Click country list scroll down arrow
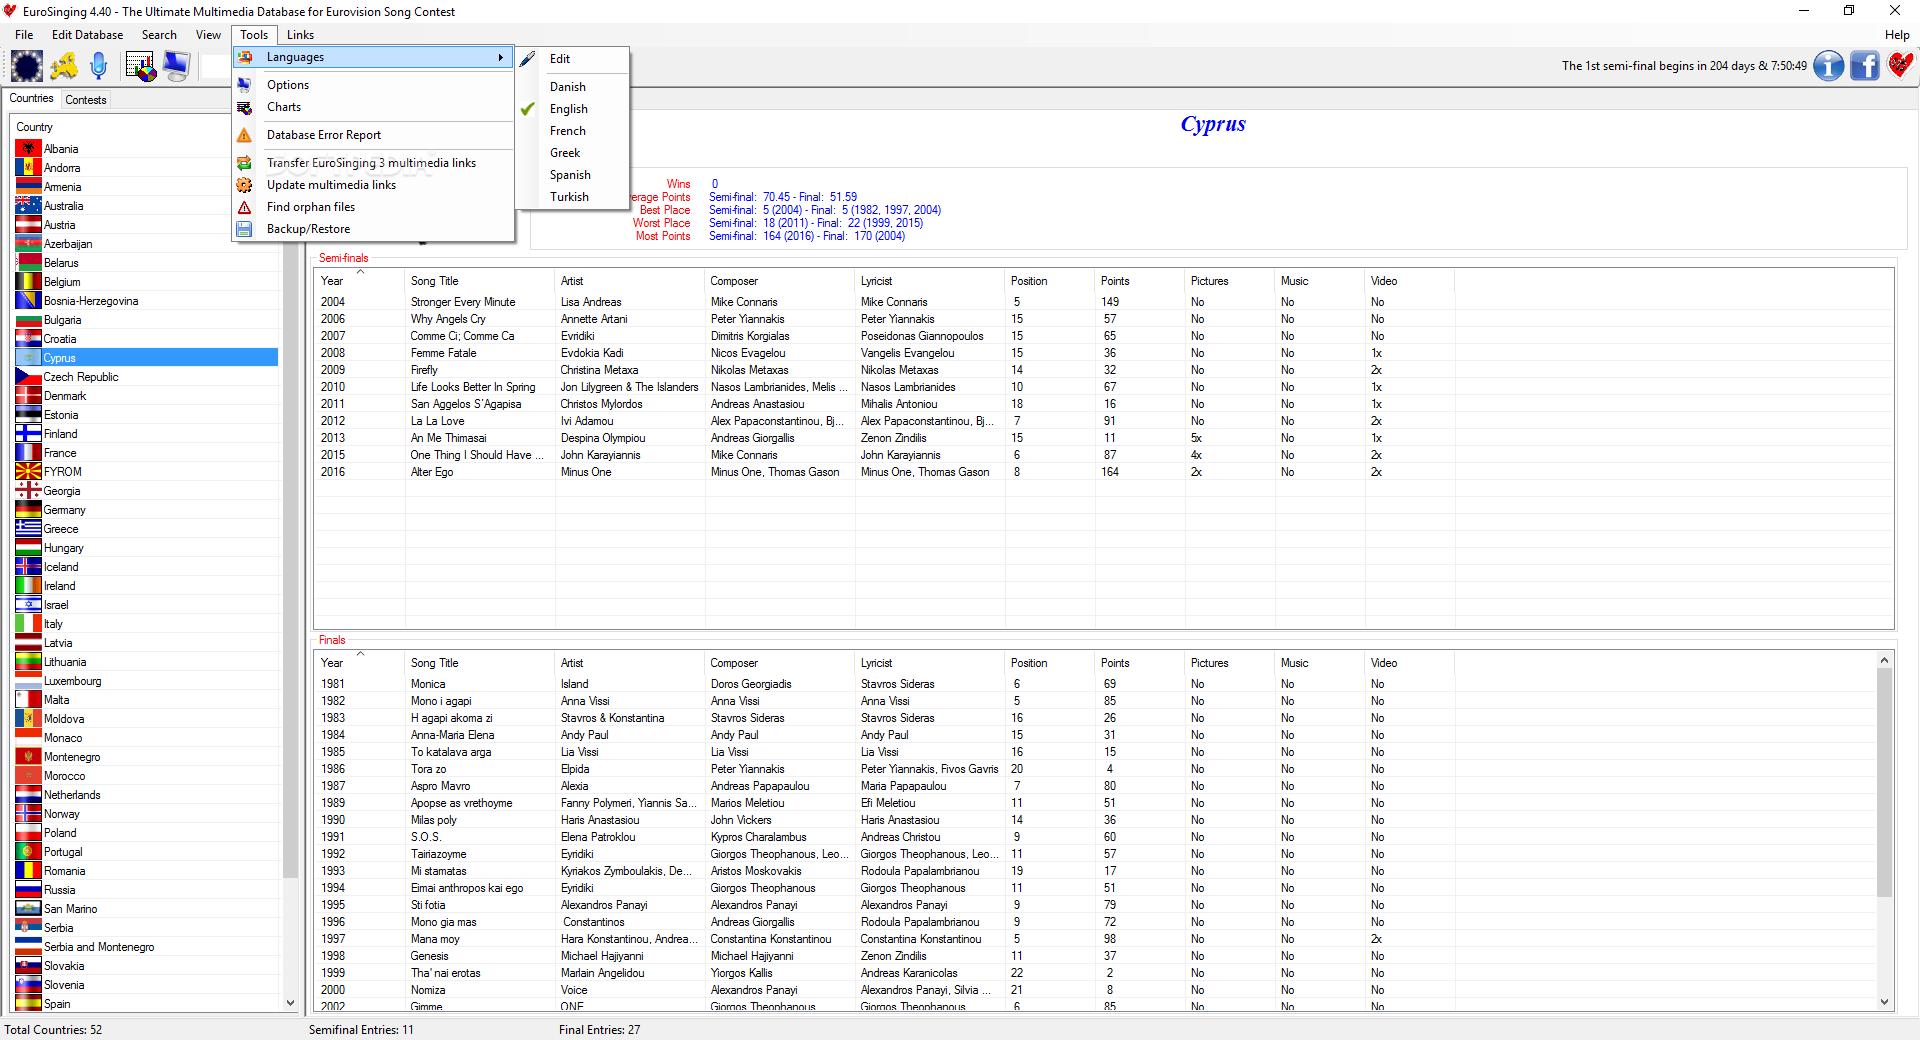 (291, 1003)
